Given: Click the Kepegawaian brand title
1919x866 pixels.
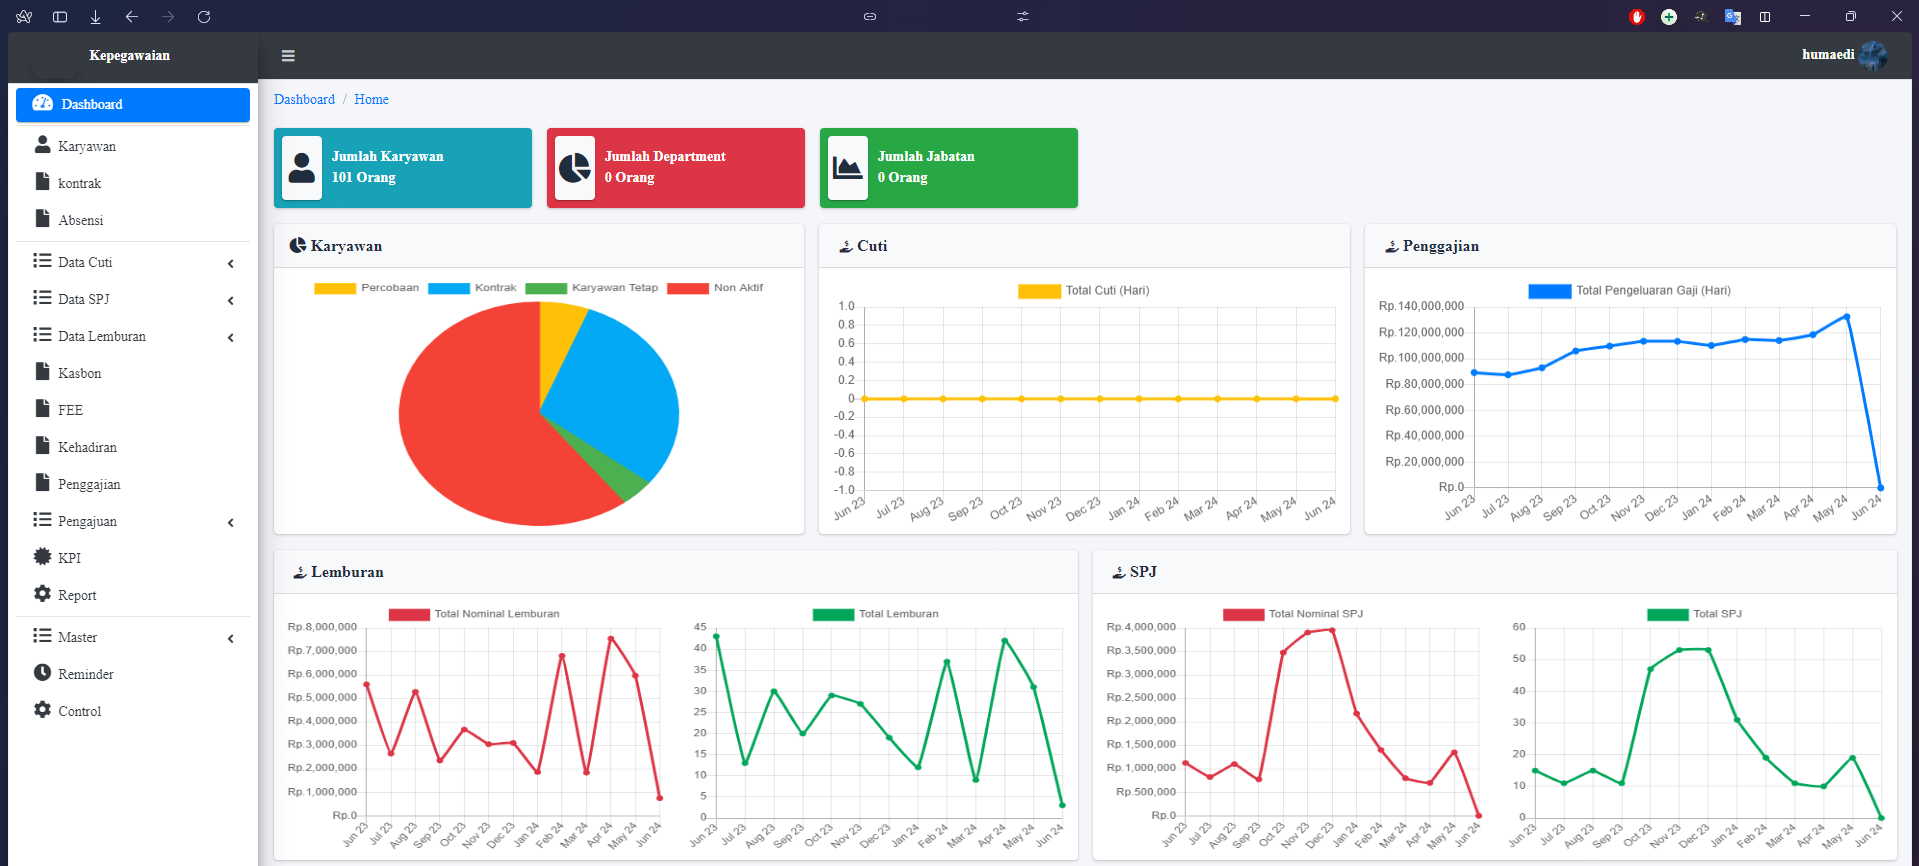Looking at the screenshot, I should (x=129, y=55).
